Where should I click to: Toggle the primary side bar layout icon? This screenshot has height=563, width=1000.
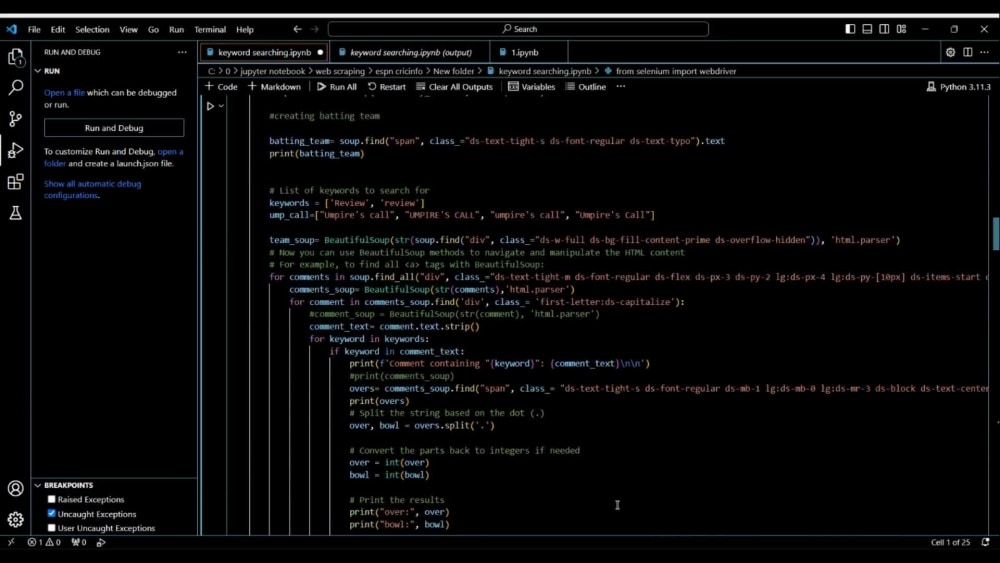click(850, 29)
